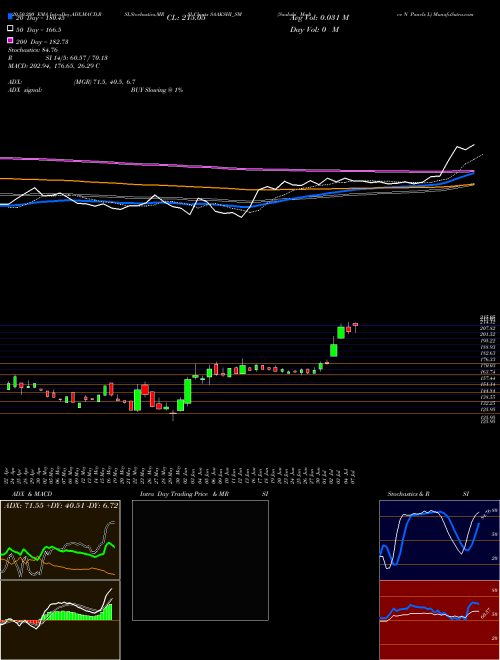Click the 201.52 price axis label
The height and width of the screenshot is (660, 500).
pos(488,334)
